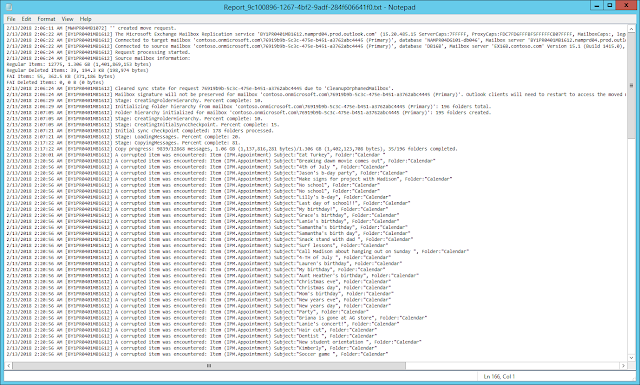Click the line mentioning 'Mailbox Replication service'
The height and width of the screenshot is (385, 640).
pos(316,34)
